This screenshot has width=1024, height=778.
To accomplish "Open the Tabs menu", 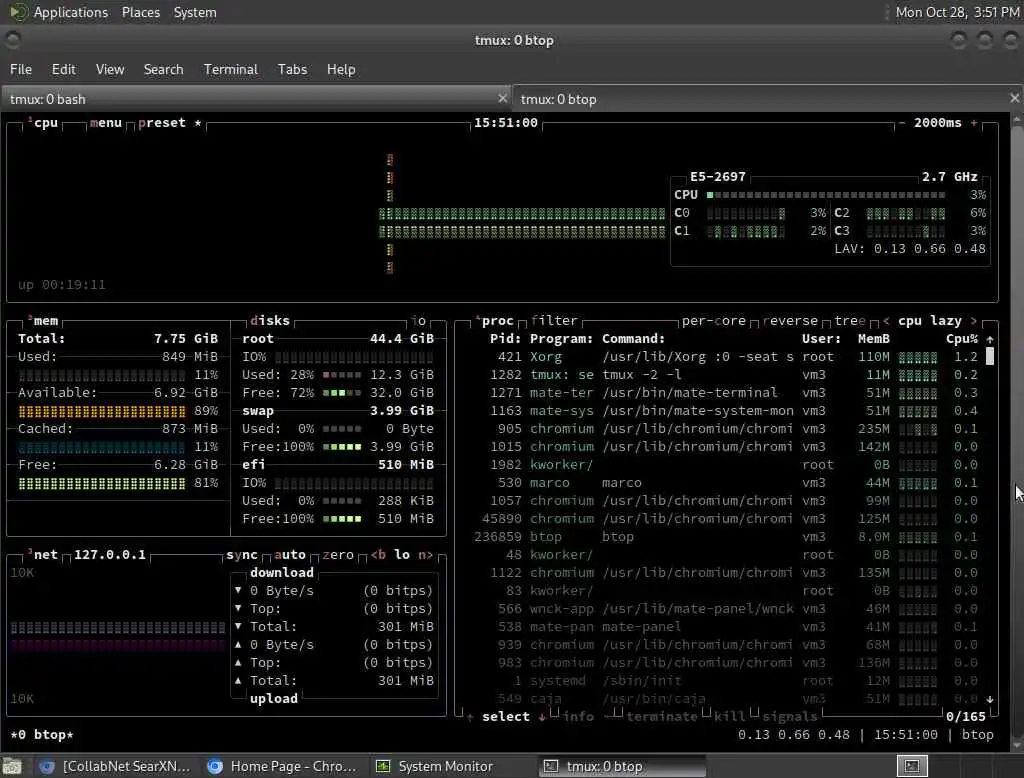I will click(292, 69).
